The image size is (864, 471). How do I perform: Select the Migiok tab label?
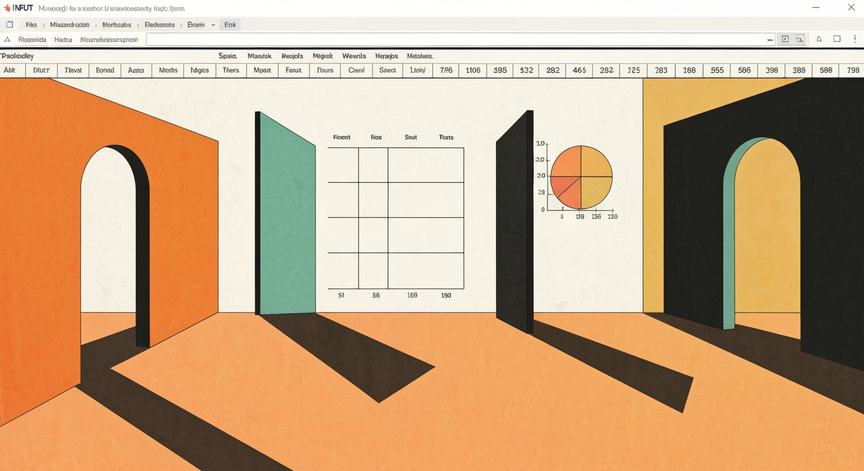click(323, 56)
